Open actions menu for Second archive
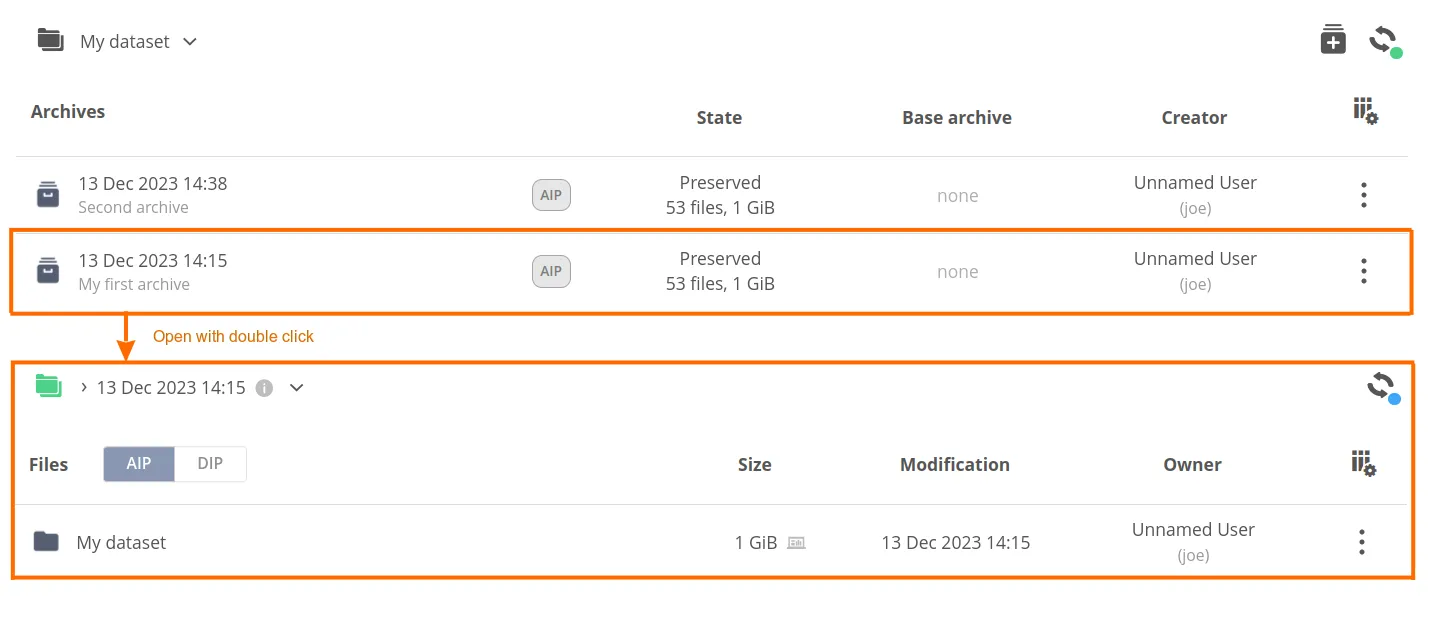The width and height of the screenshot is (1441, 620). (1363, 195)
